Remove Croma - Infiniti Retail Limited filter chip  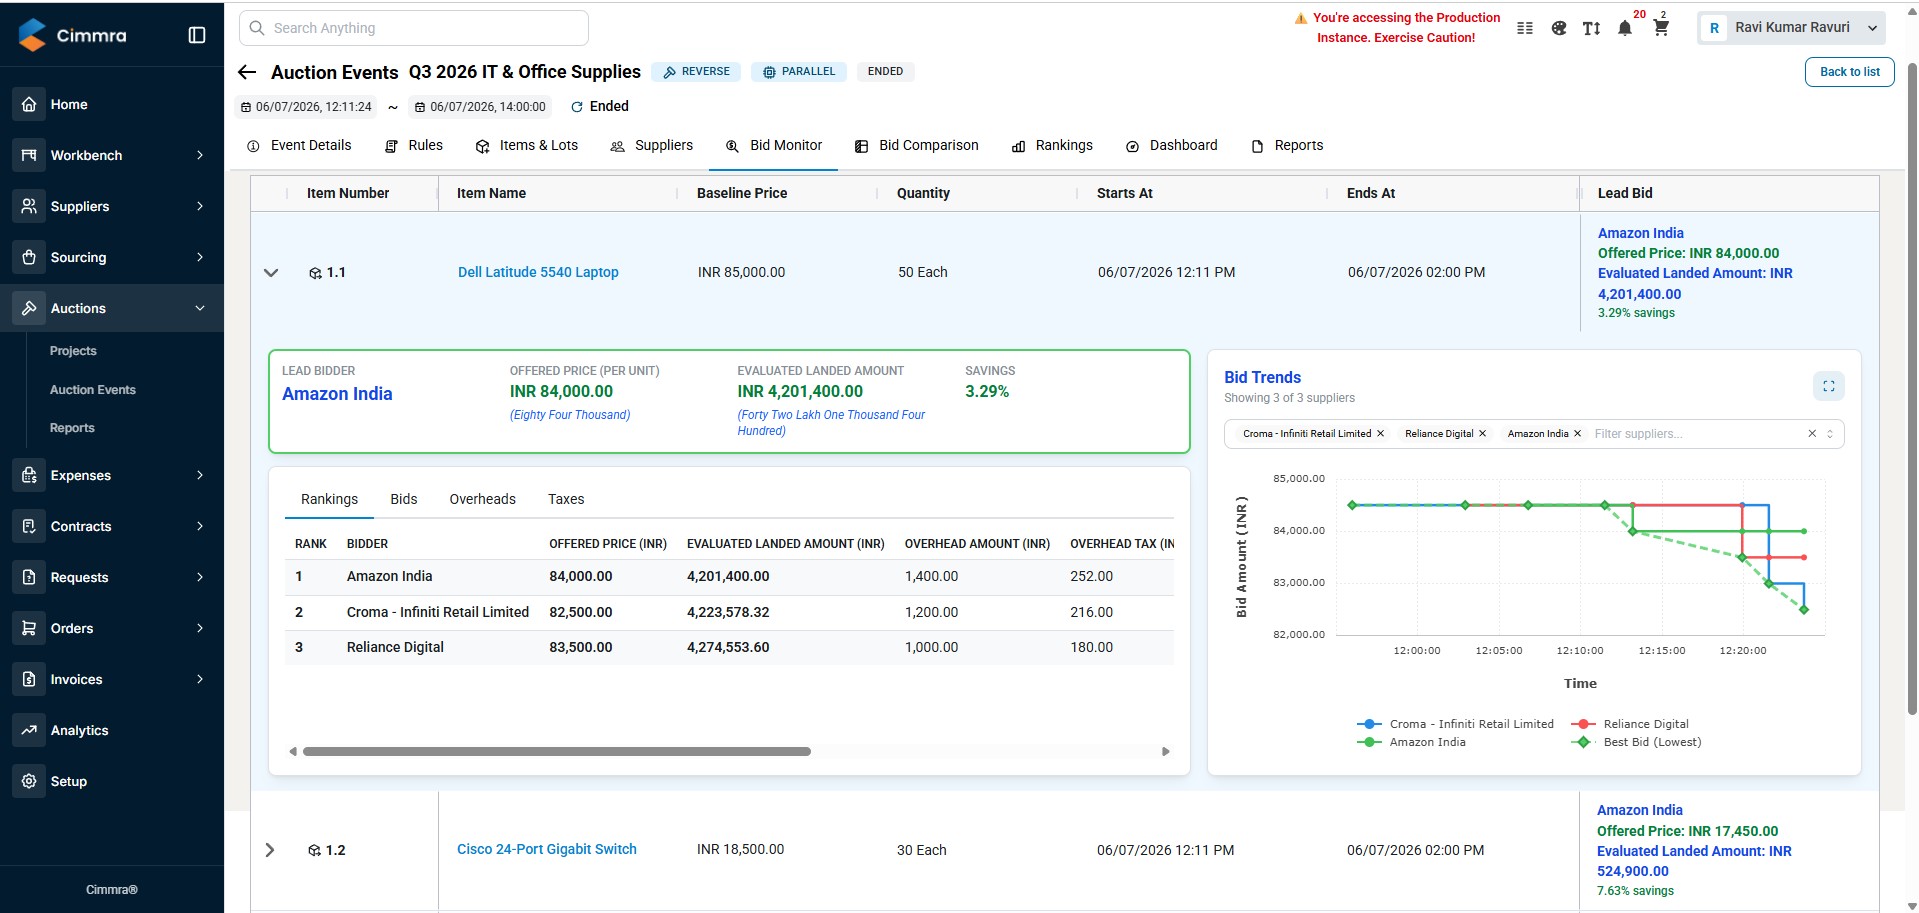[x=1380, y=434]
